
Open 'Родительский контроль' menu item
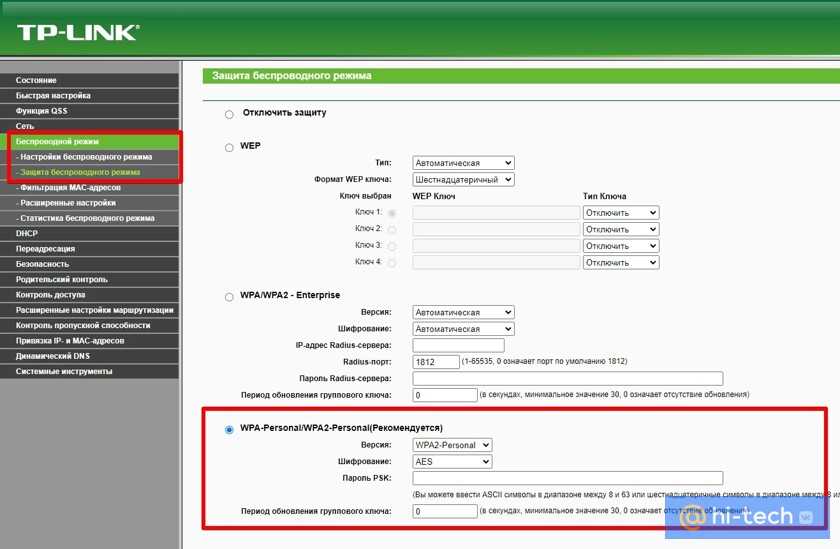pyautogui.click(x=62, y=279)
